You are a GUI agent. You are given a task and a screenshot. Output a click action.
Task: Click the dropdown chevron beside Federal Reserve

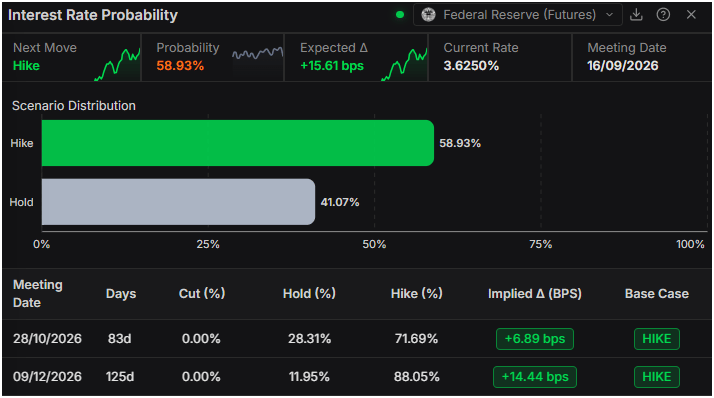[x=609, y=15]
